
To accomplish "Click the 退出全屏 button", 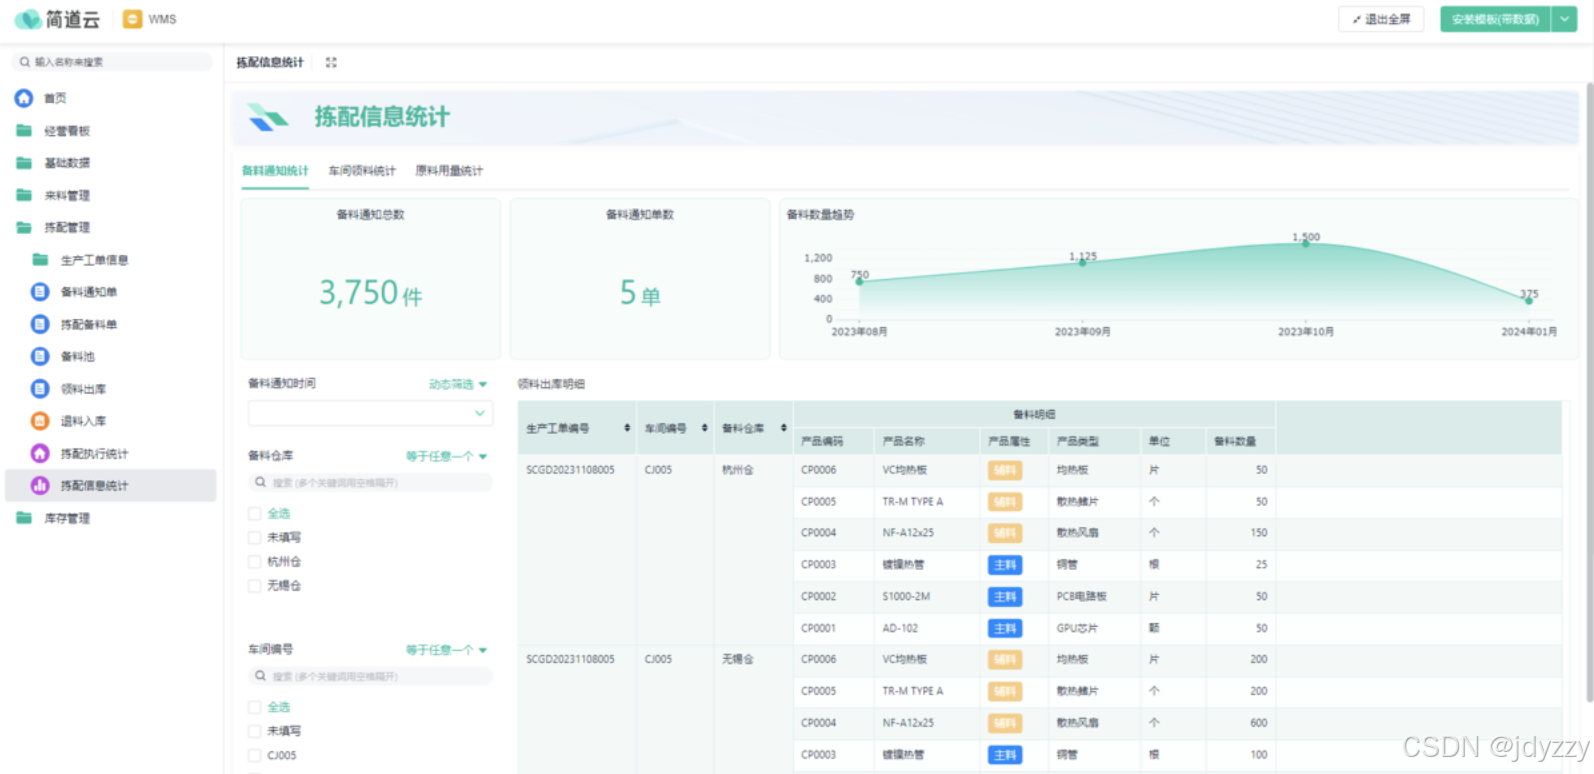I will point(1381,19).
